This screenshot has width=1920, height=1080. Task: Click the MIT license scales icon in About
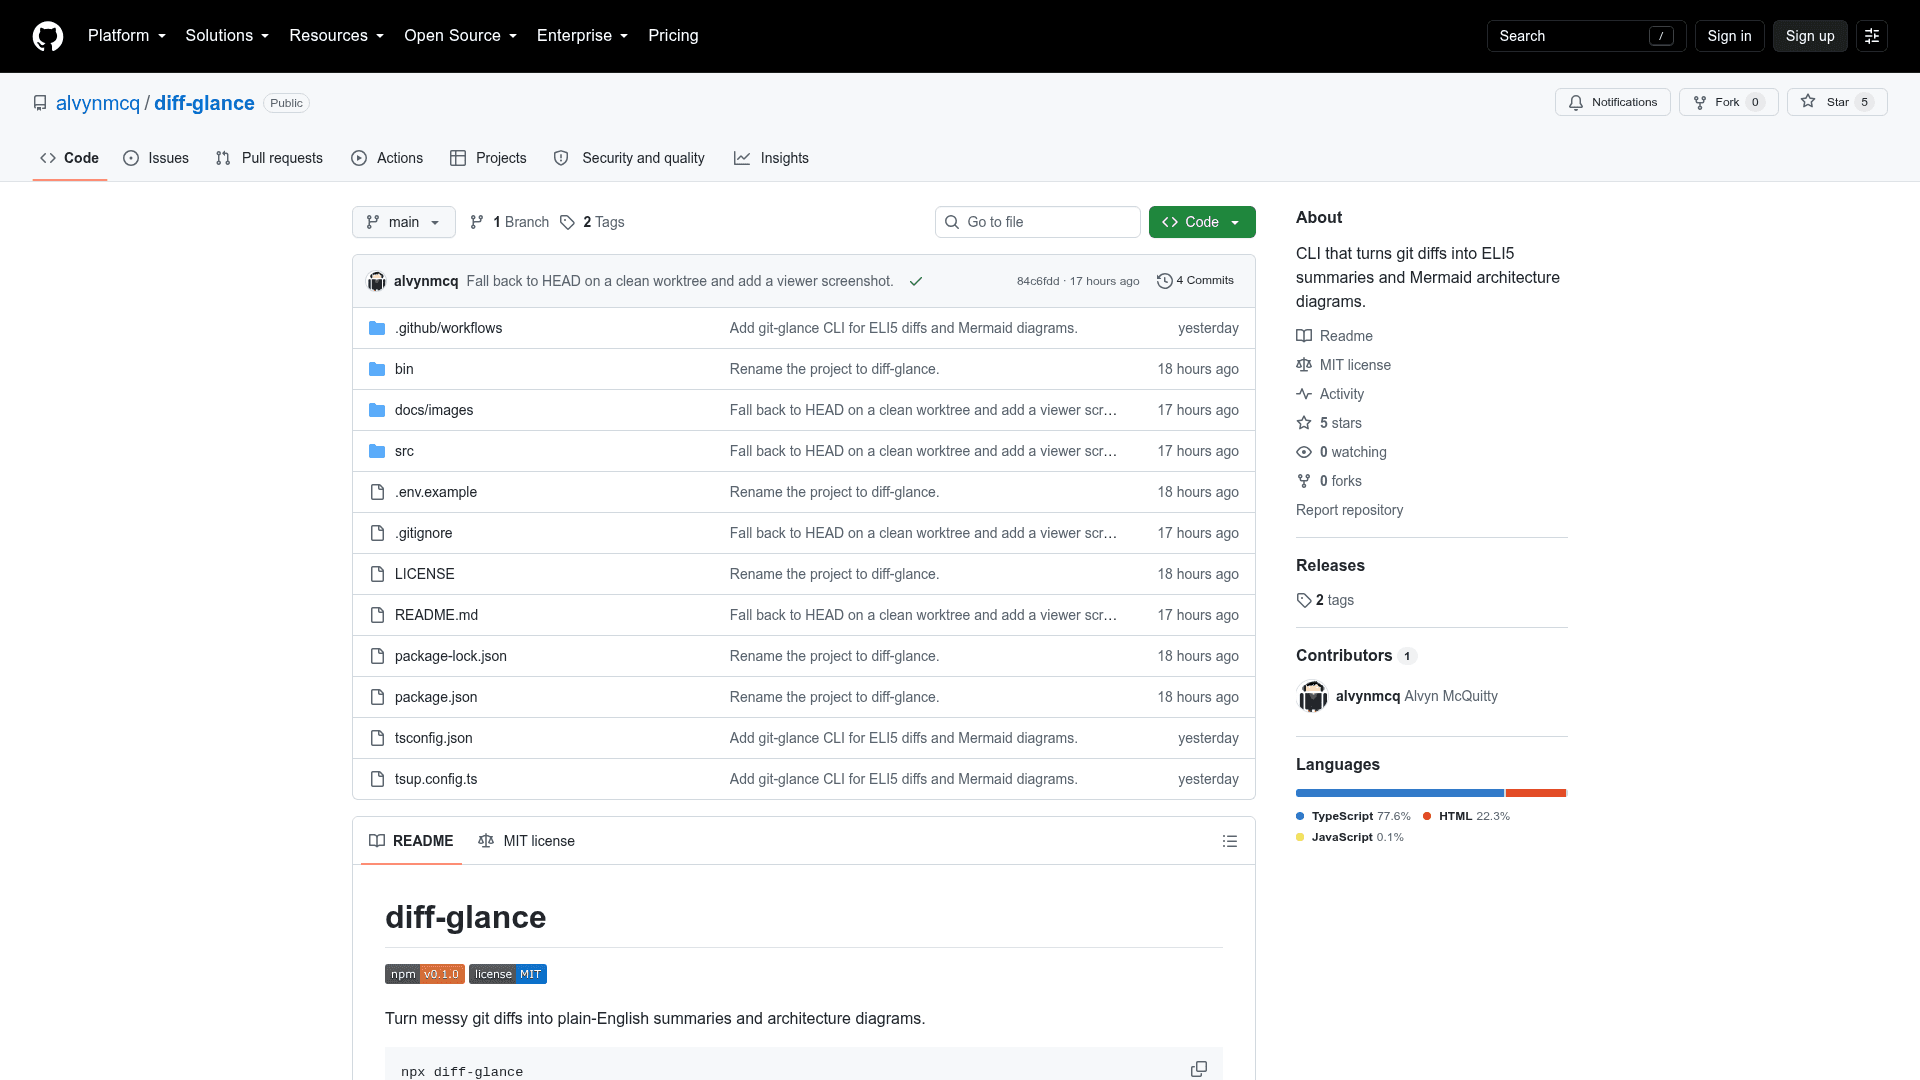1304,365
